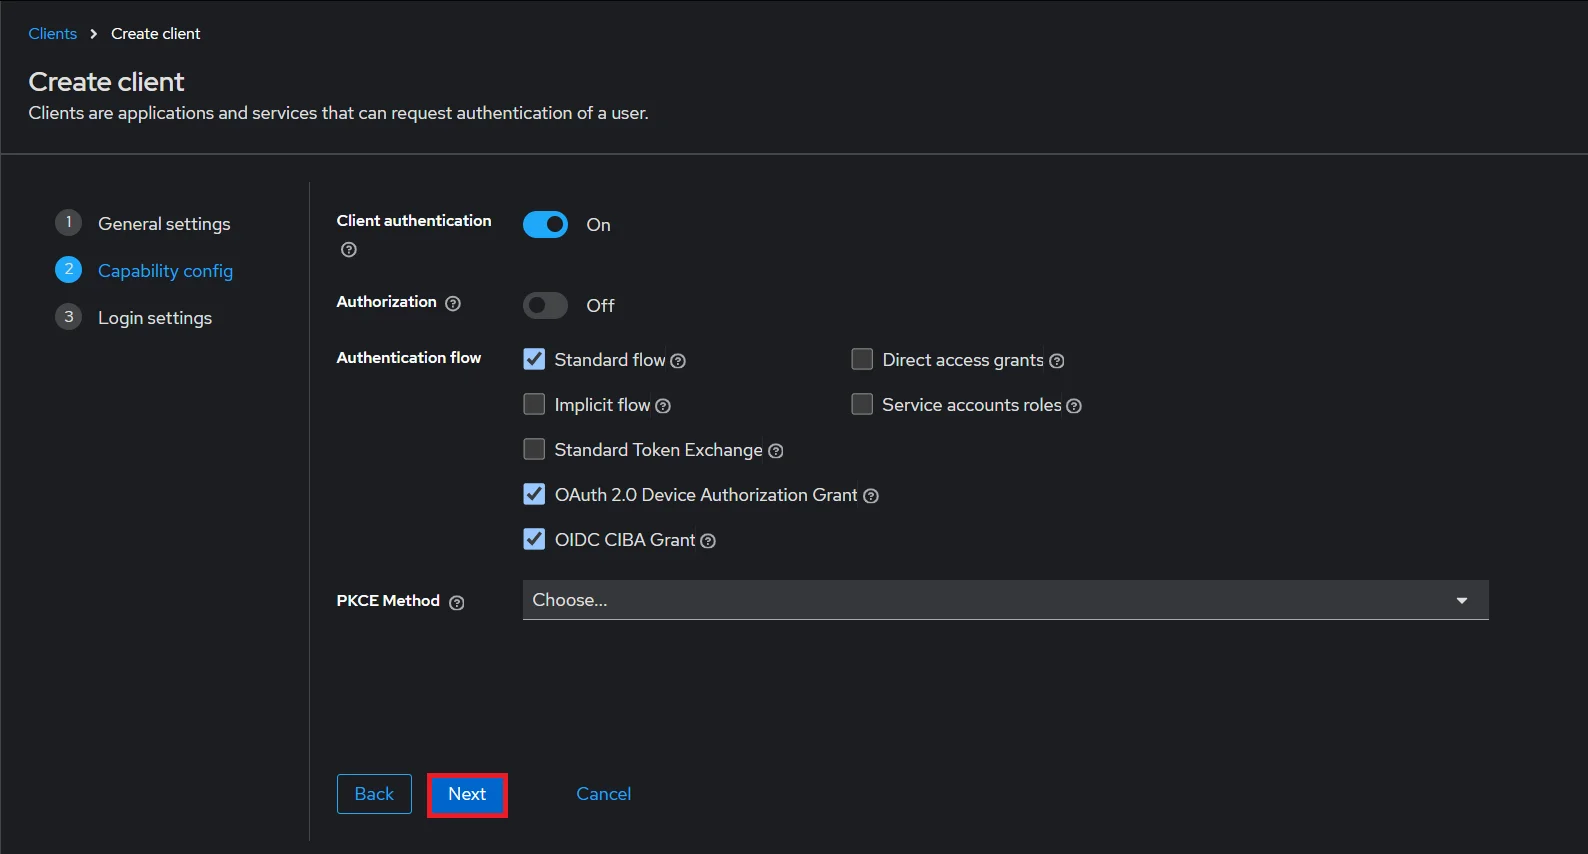1588x854 pixels.
Task: Uncheck the OIDC CIBA Grant checkbox
Action: pos(534,539)
